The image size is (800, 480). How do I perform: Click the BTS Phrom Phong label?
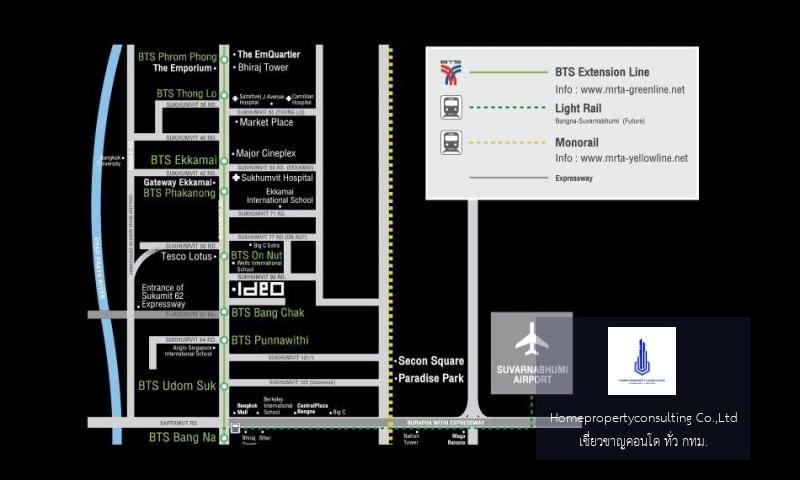pos(177,57)
